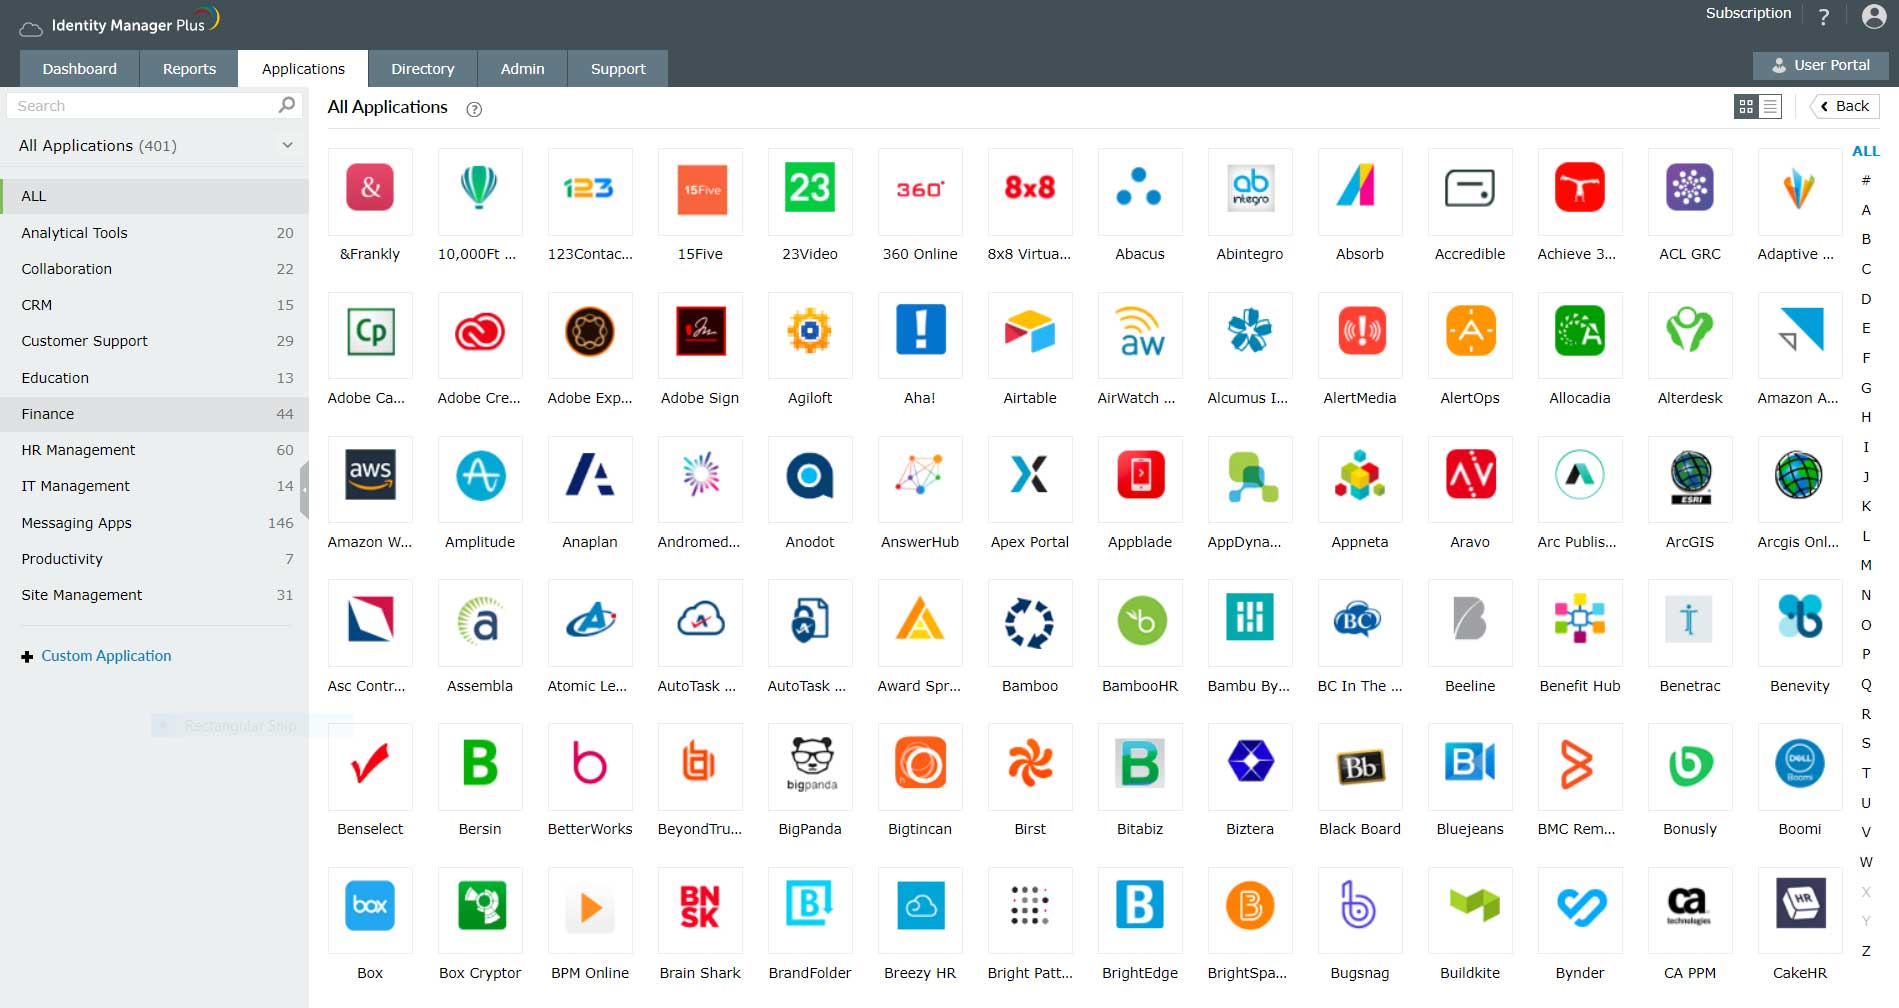The width and height of the screenshot is (1899, 1008).
Task: Filter apps by letter S
Action: click(1866, 743)
